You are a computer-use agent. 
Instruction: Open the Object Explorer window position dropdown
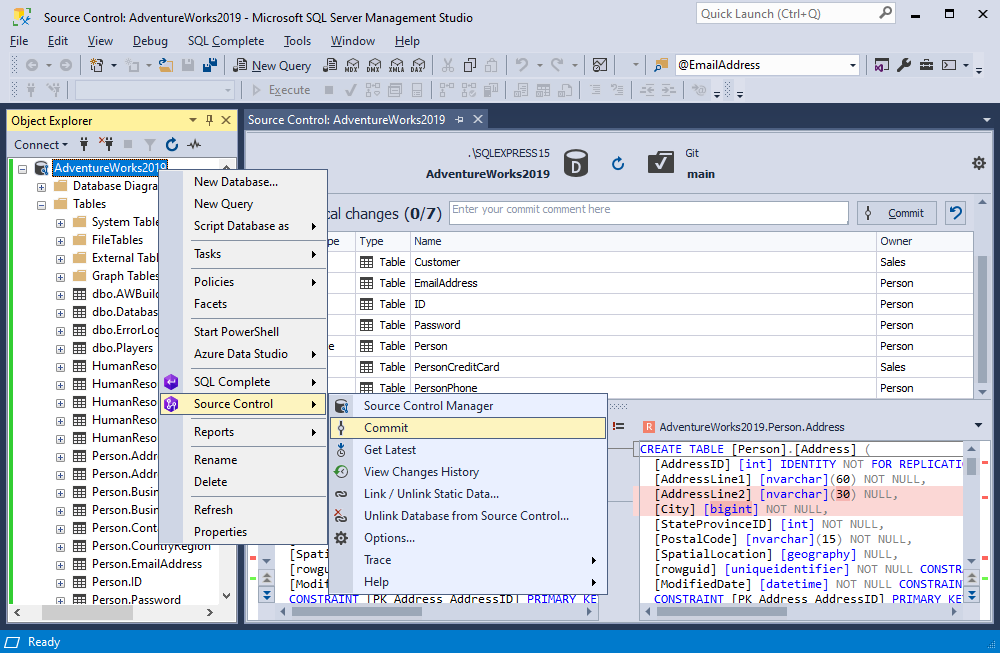point(193,120)
